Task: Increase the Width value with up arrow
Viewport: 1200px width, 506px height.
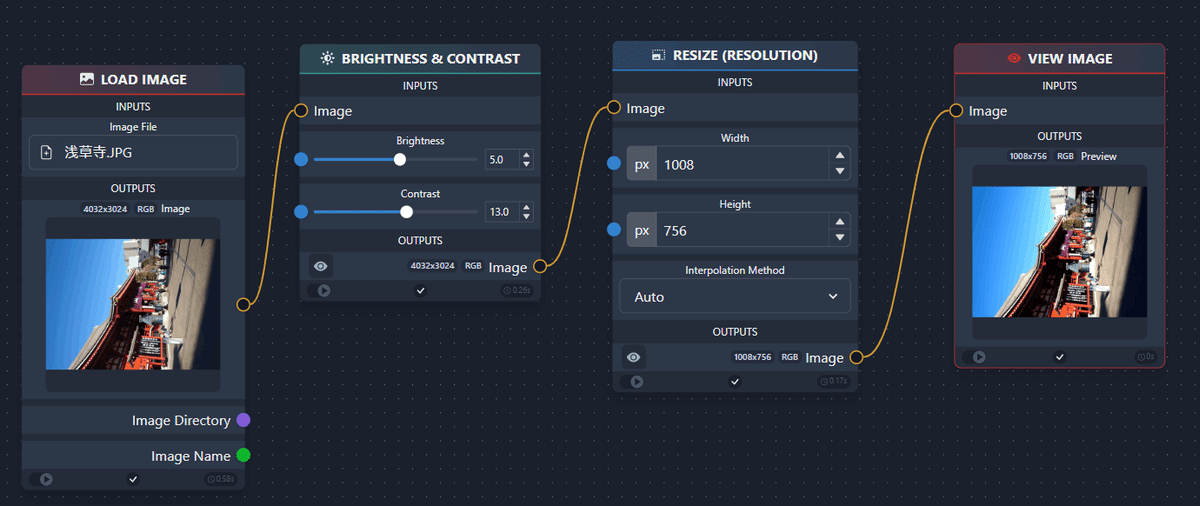Action: pos(840,156)
